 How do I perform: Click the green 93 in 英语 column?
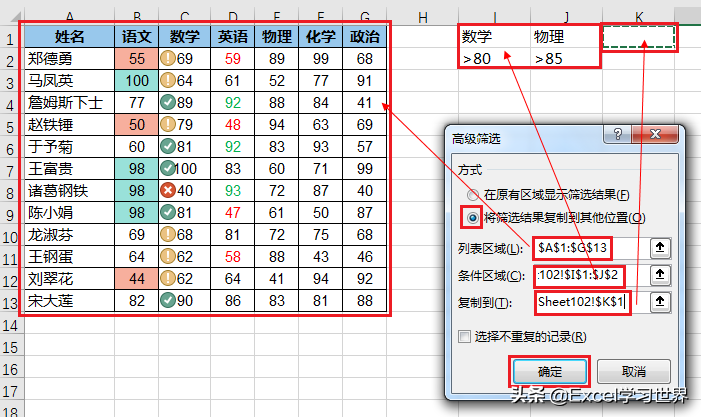pyautogui.click(x=232, y=191)
